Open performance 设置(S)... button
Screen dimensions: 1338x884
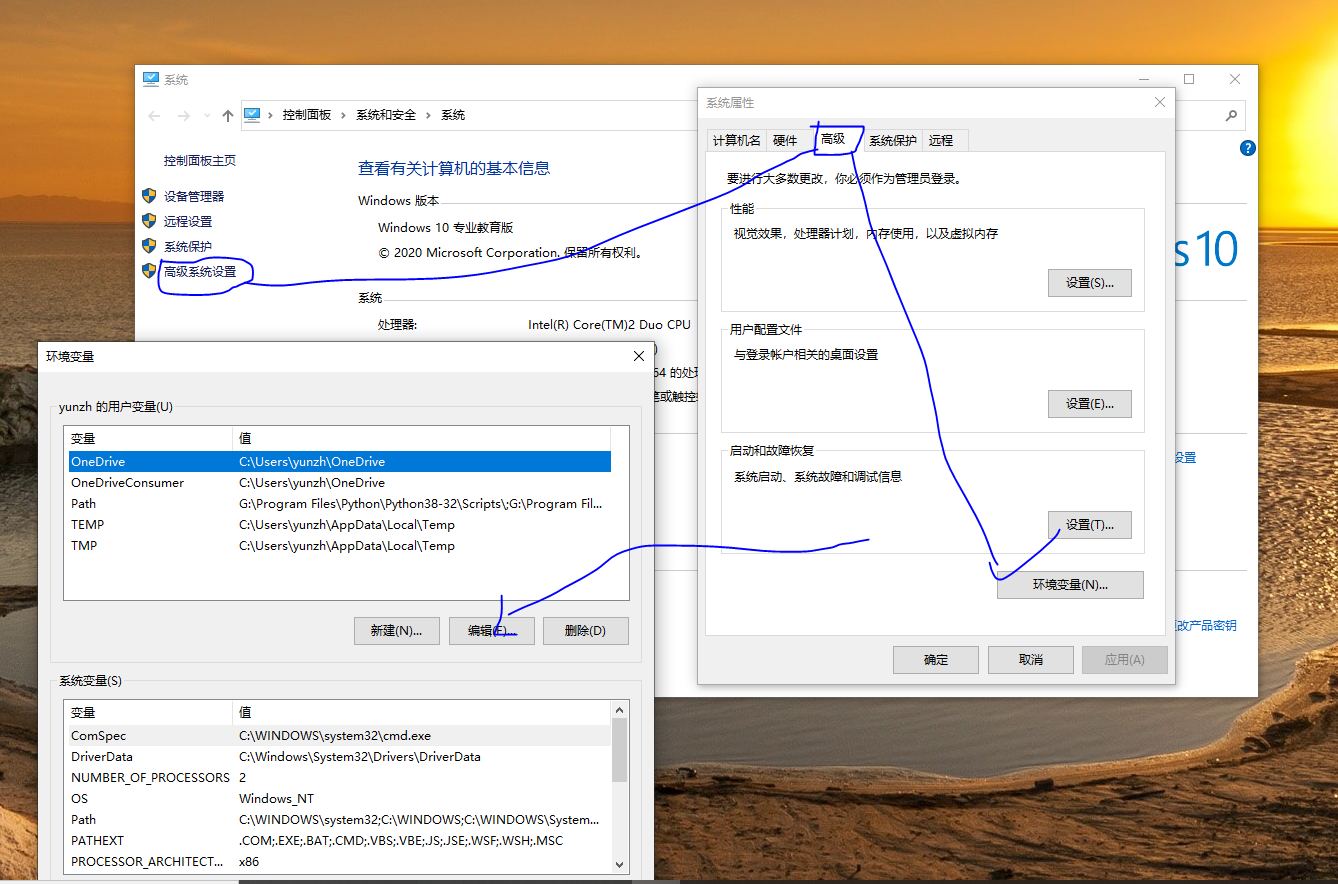tap(1089, 283)
